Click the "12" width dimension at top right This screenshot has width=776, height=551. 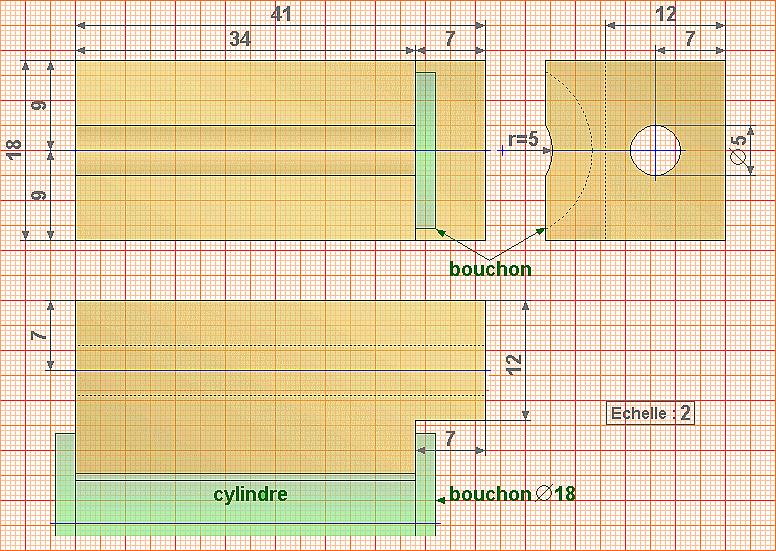(665, 15)
